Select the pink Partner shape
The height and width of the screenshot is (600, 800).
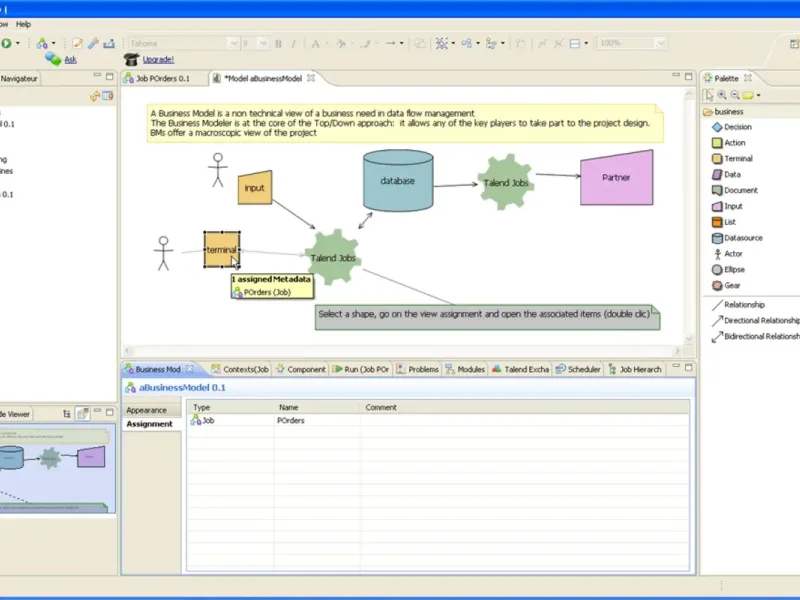coord(616,178)
